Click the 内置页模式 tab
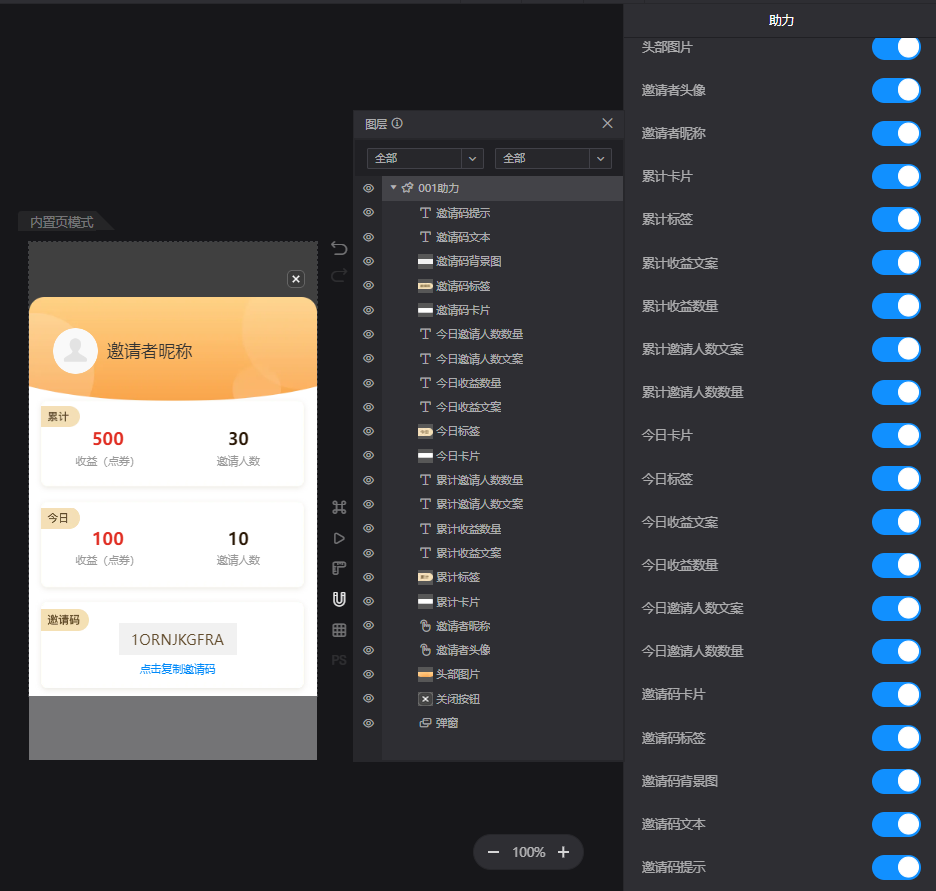Viewport: 936px width, 891px height. 62,222
